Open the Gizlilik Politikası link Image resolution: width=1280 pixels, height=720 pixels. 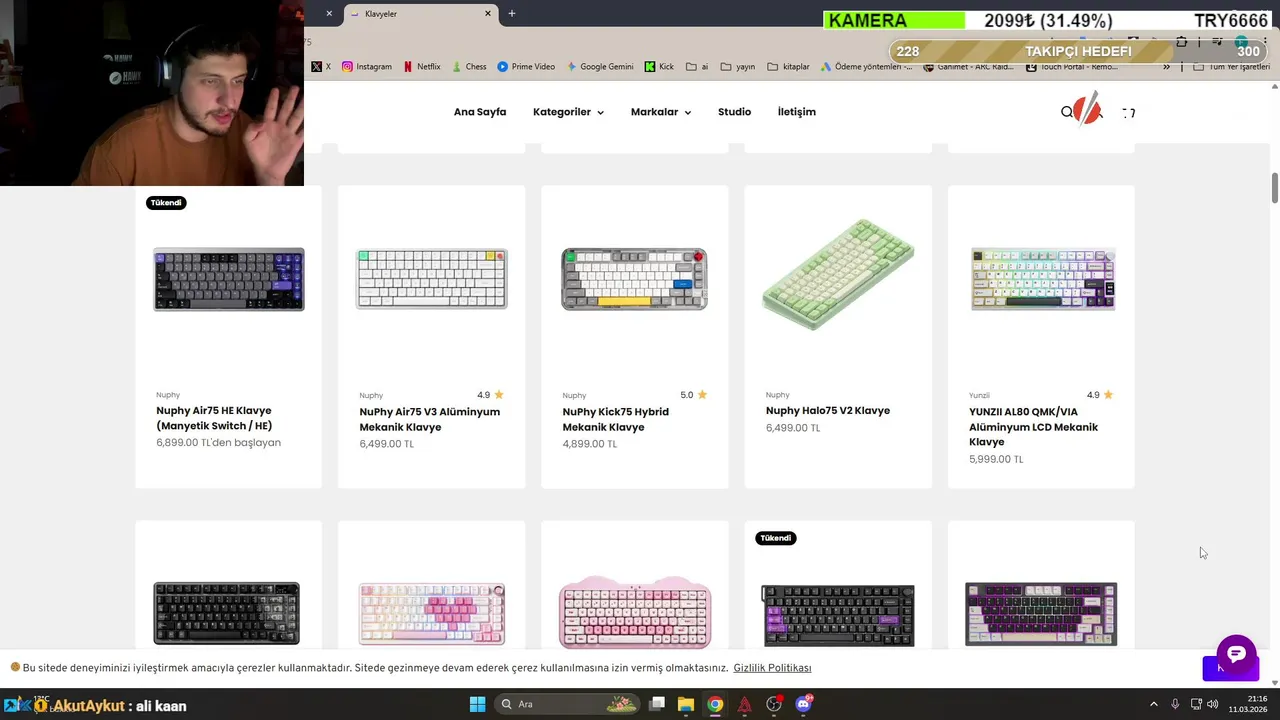(x=772, y=668)
